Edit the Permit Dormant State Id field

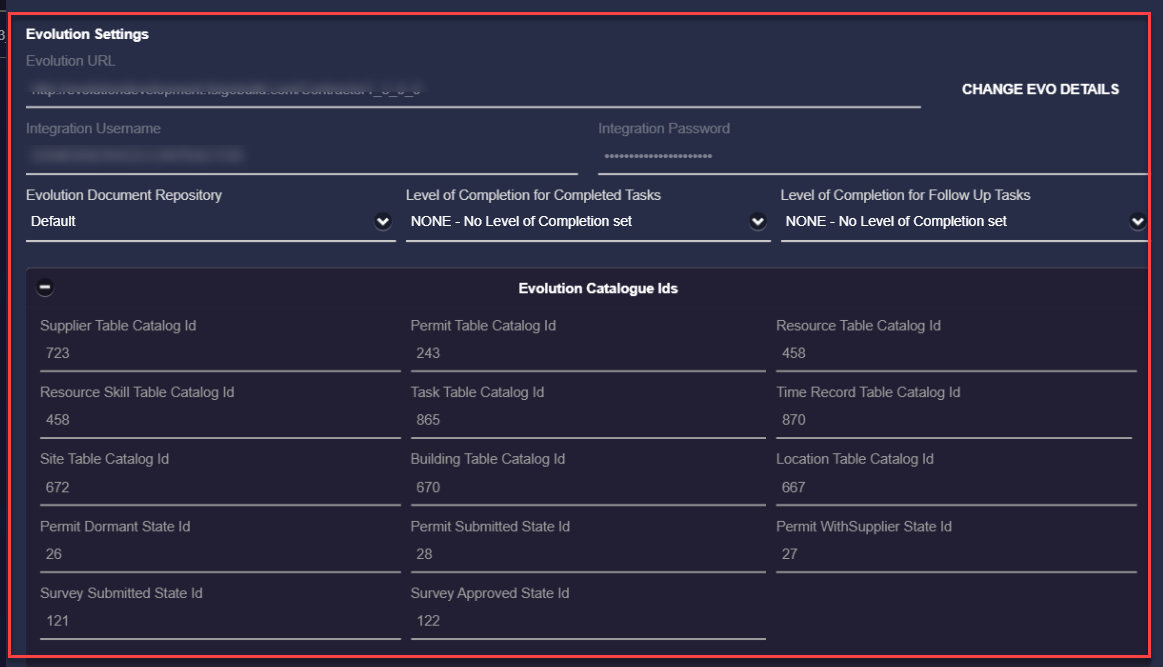point(219,554)
